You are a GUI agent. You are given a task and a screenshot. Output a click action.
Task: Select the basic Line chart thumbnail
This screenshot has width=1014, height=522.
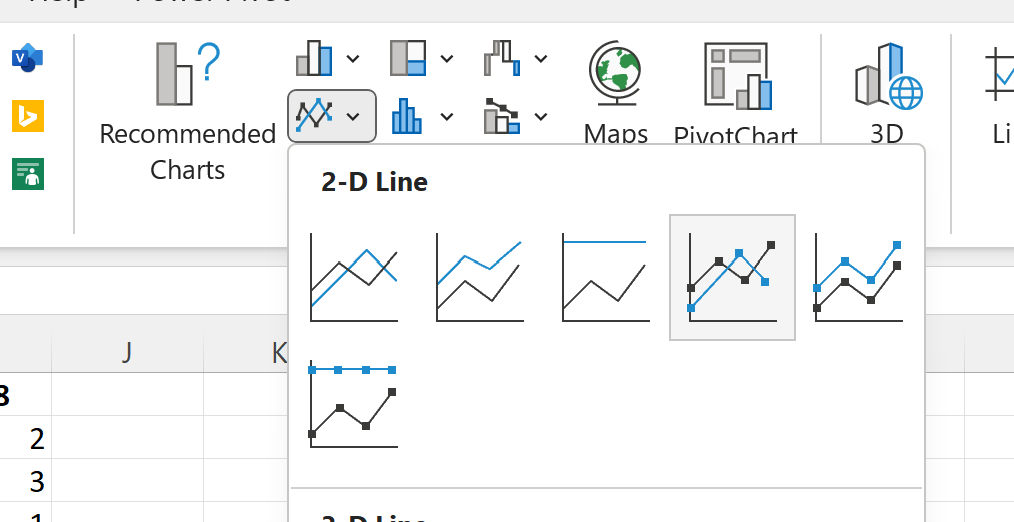point(354,277)
